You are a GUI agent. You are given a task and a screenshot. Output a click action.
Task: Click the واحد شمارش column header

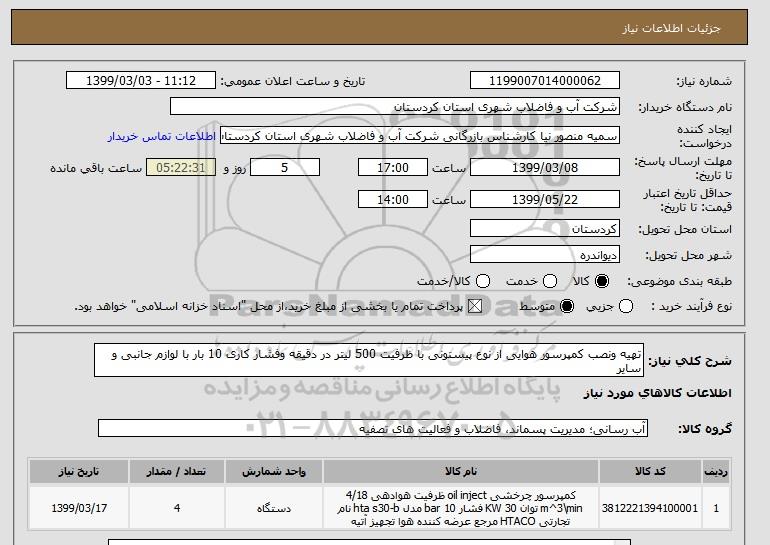click(x=274, y=471)
